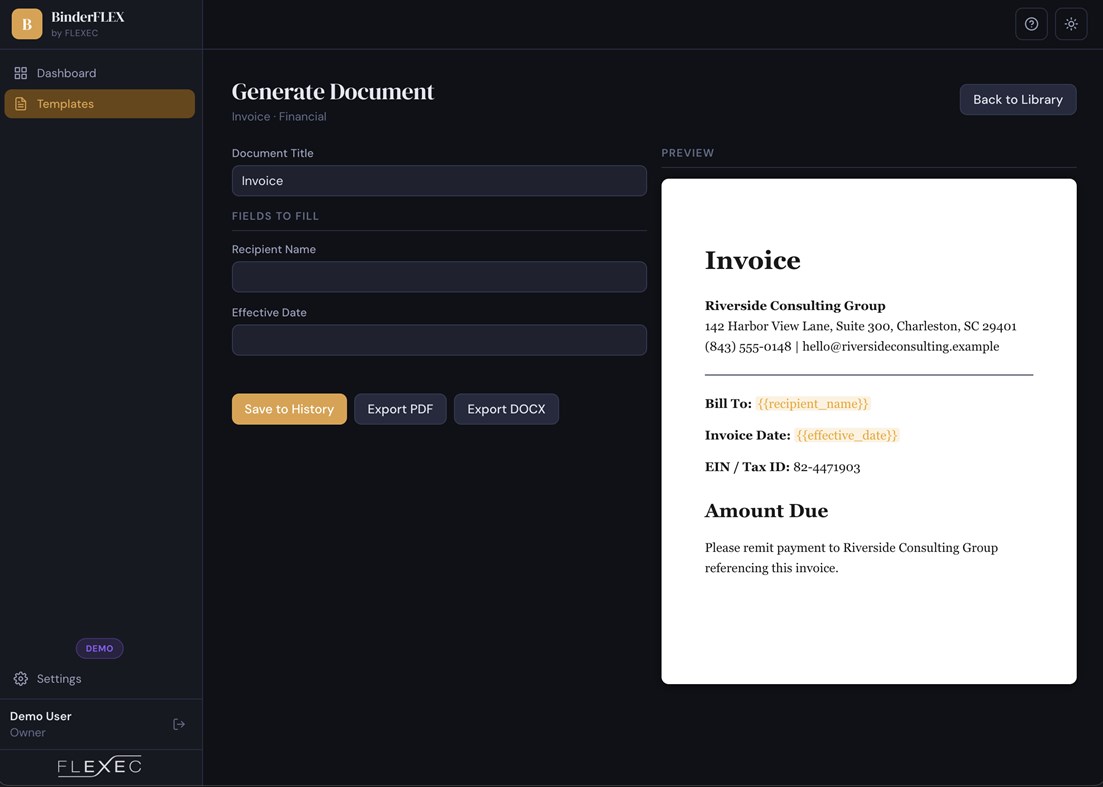Click the Templates document icon

tap(21, 104)
